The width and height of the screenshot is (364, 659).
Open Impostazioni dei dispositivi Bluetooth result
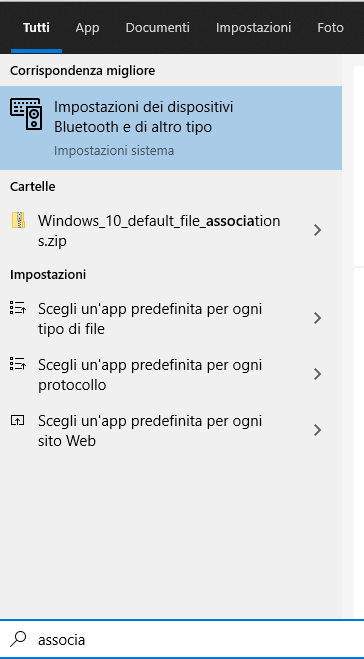[171, 128]
